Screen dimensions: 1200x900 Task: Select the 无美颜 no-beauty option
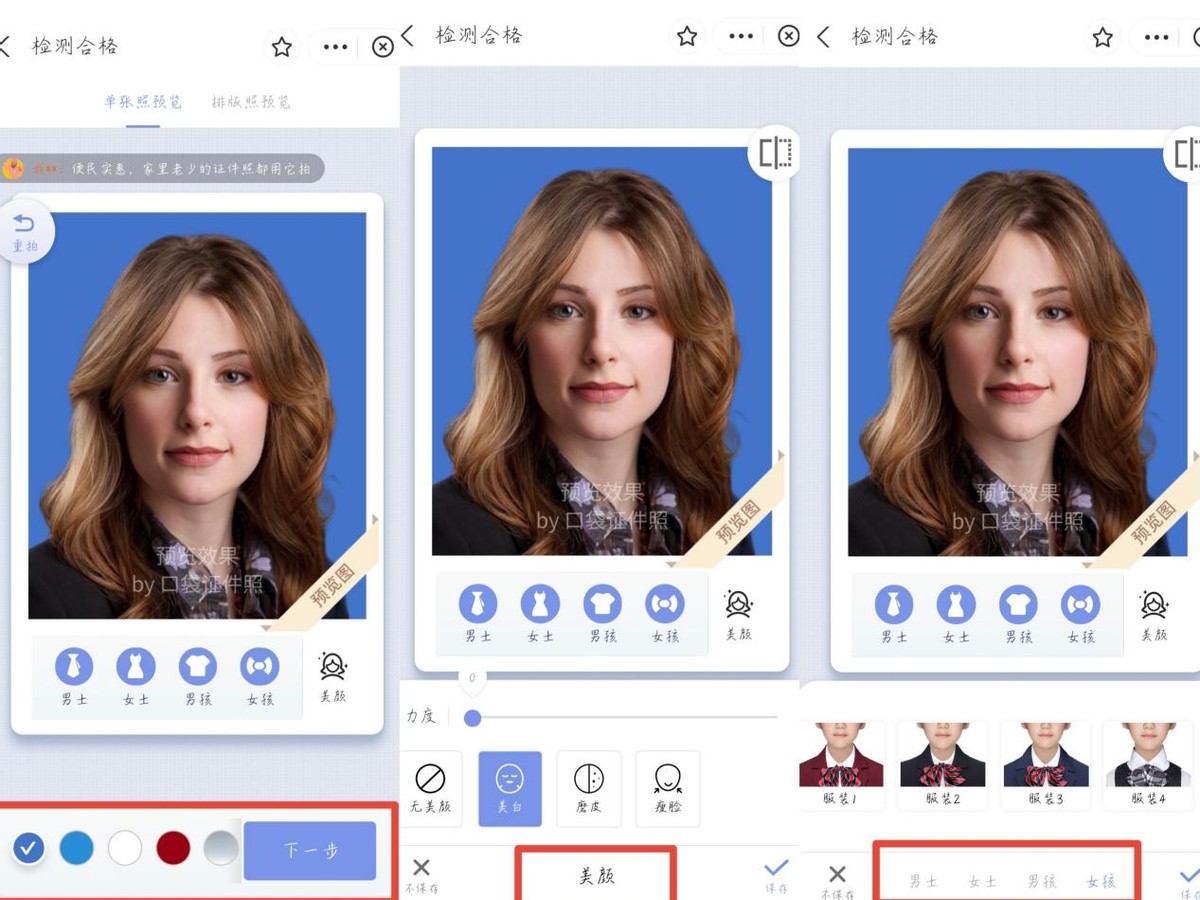click(432, 788)
